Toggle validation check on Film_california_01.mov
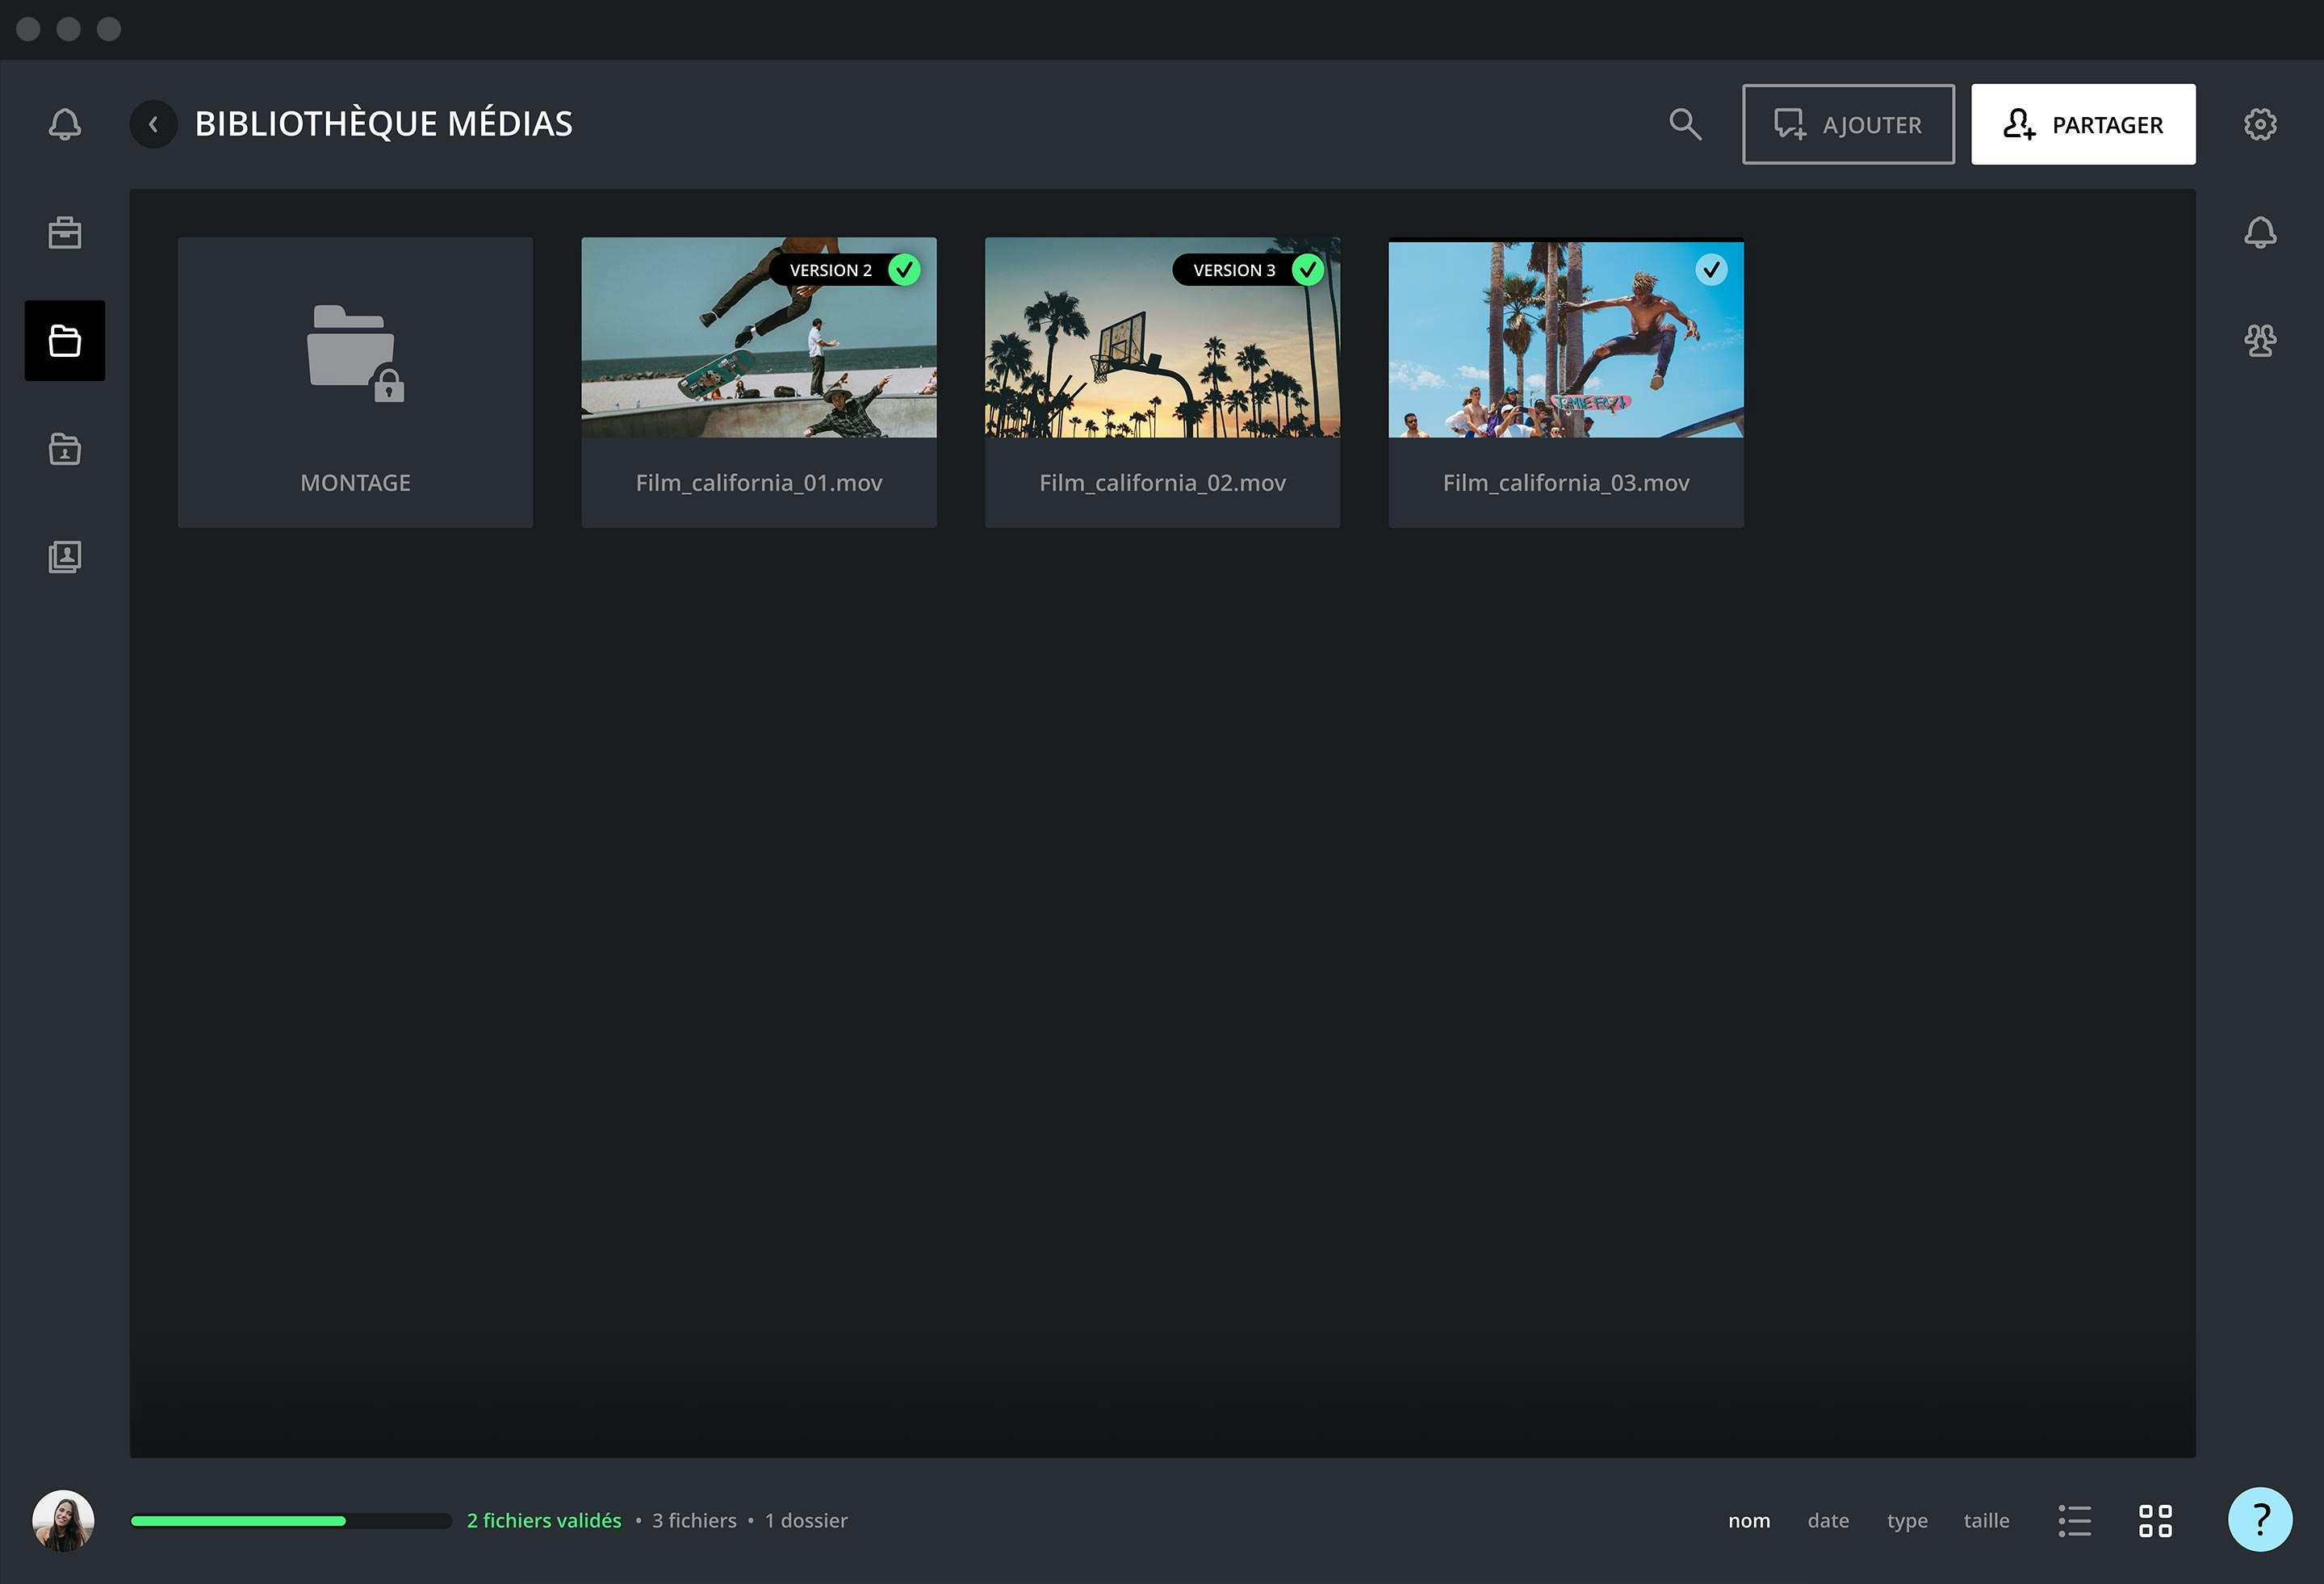The width and height of the screenshot is (2324, 1584). [x=904, y=270]
